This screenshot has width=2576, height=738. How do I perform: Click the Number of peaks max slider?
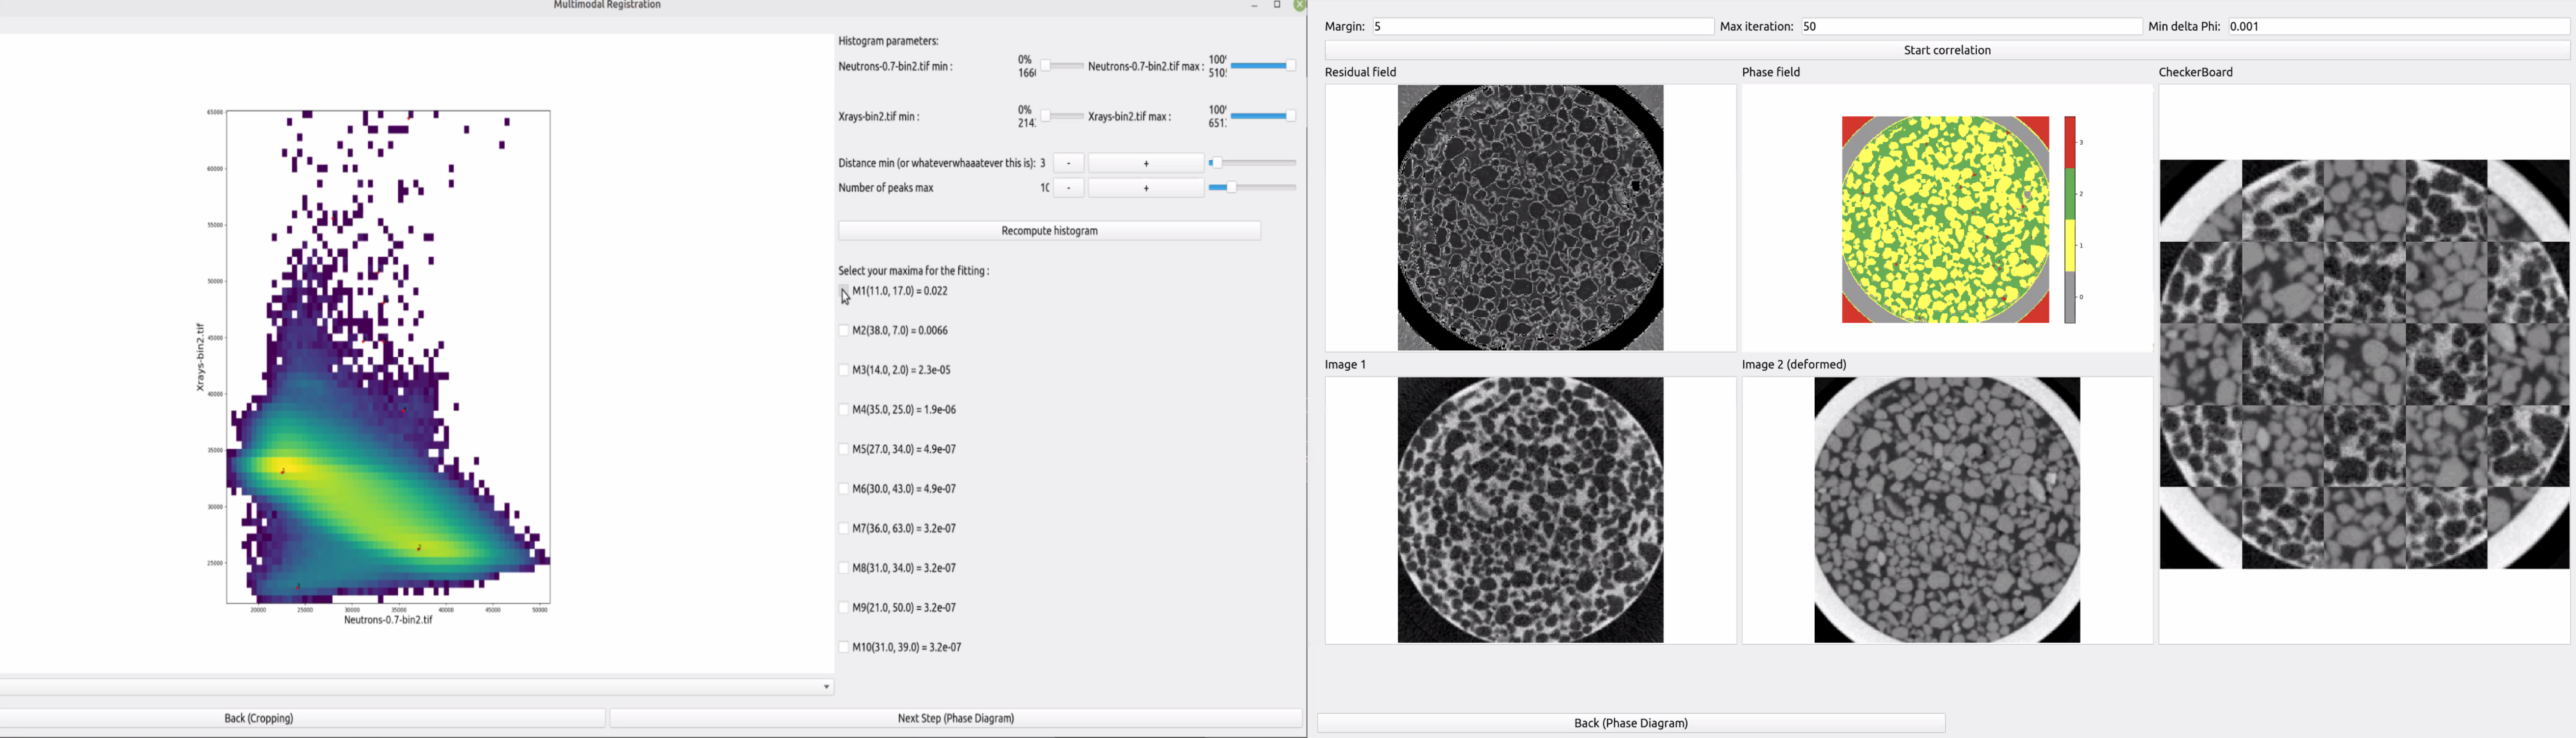1253,188
